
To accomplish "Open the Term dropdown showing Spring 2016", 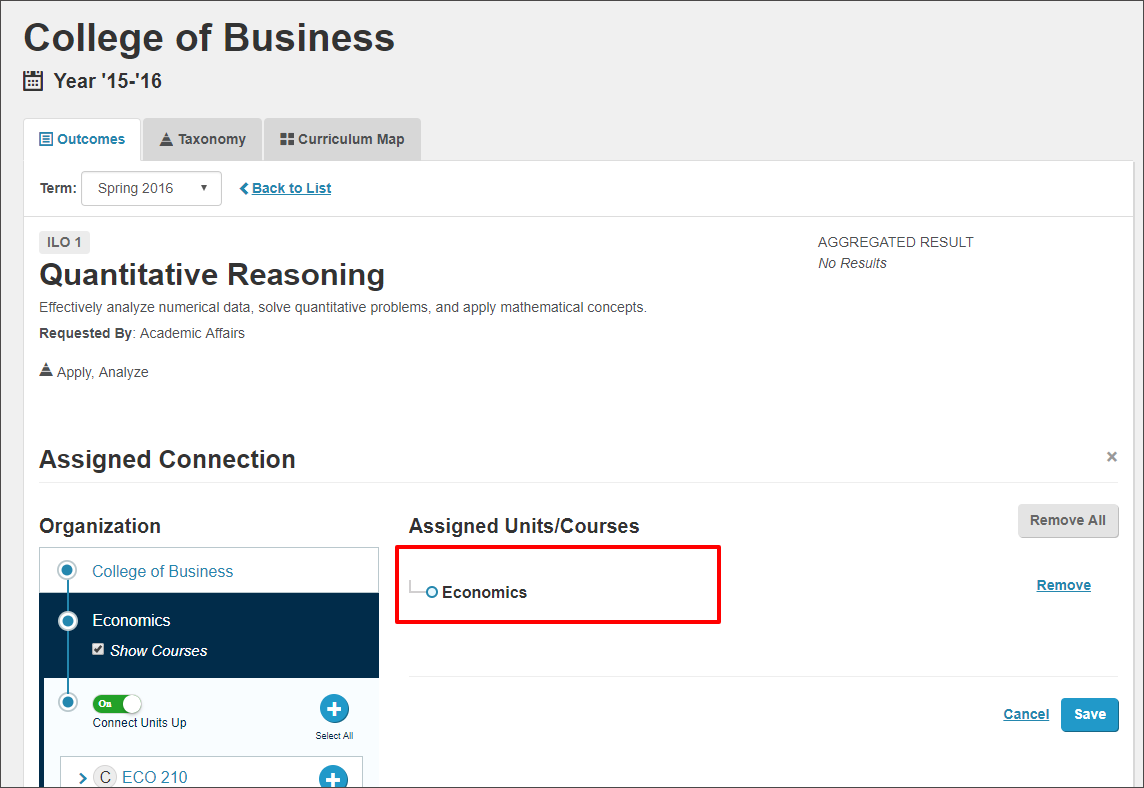I will click(x=151, y=188).
